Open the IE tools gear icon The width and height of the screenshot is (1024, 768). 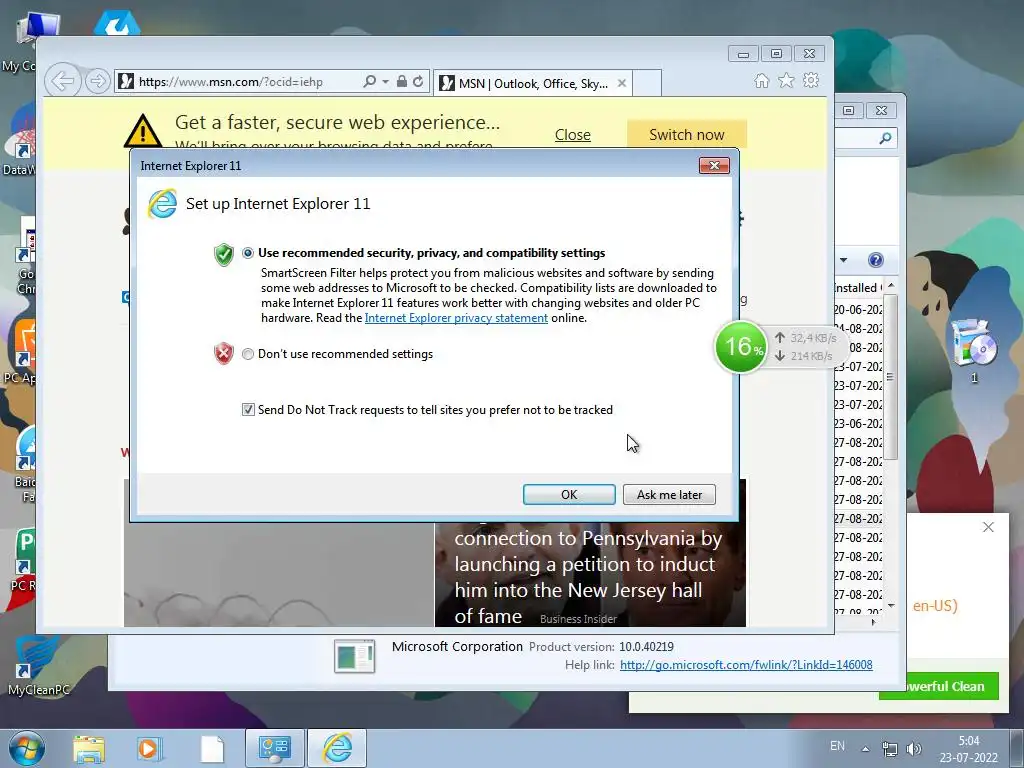[811, 80]
